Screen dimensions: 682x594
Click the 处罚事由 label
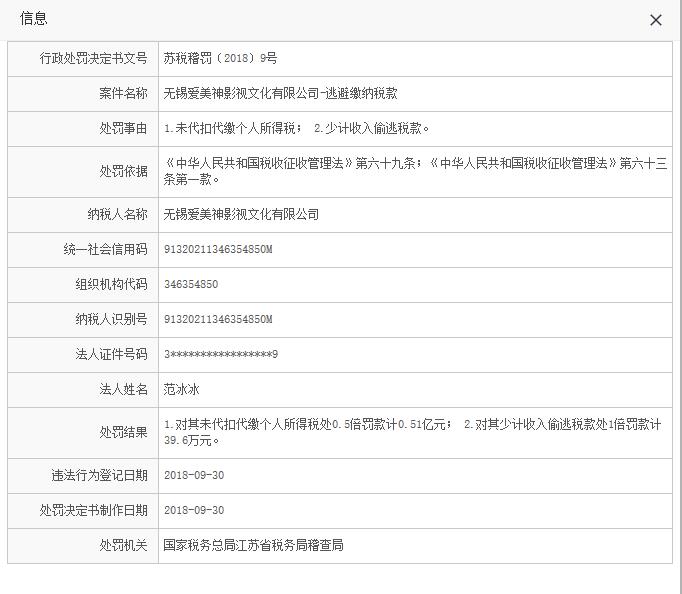click(124, 128)
